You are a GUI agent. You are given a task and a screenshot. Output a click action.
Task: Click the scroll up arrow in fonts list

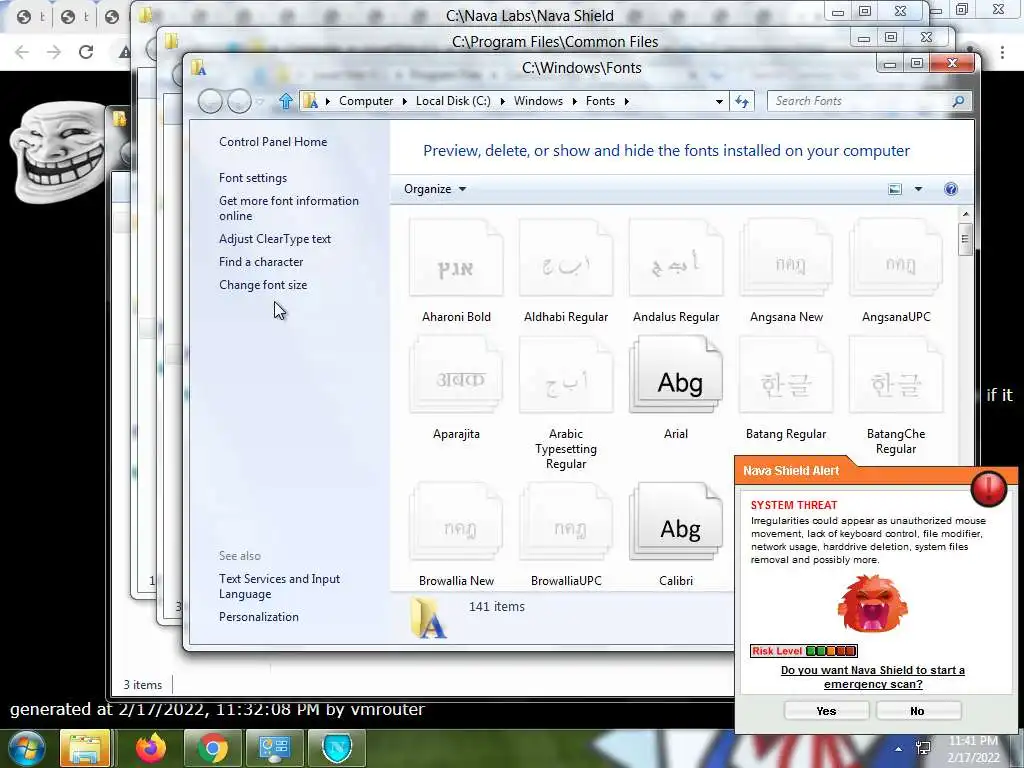coord(965,215)
